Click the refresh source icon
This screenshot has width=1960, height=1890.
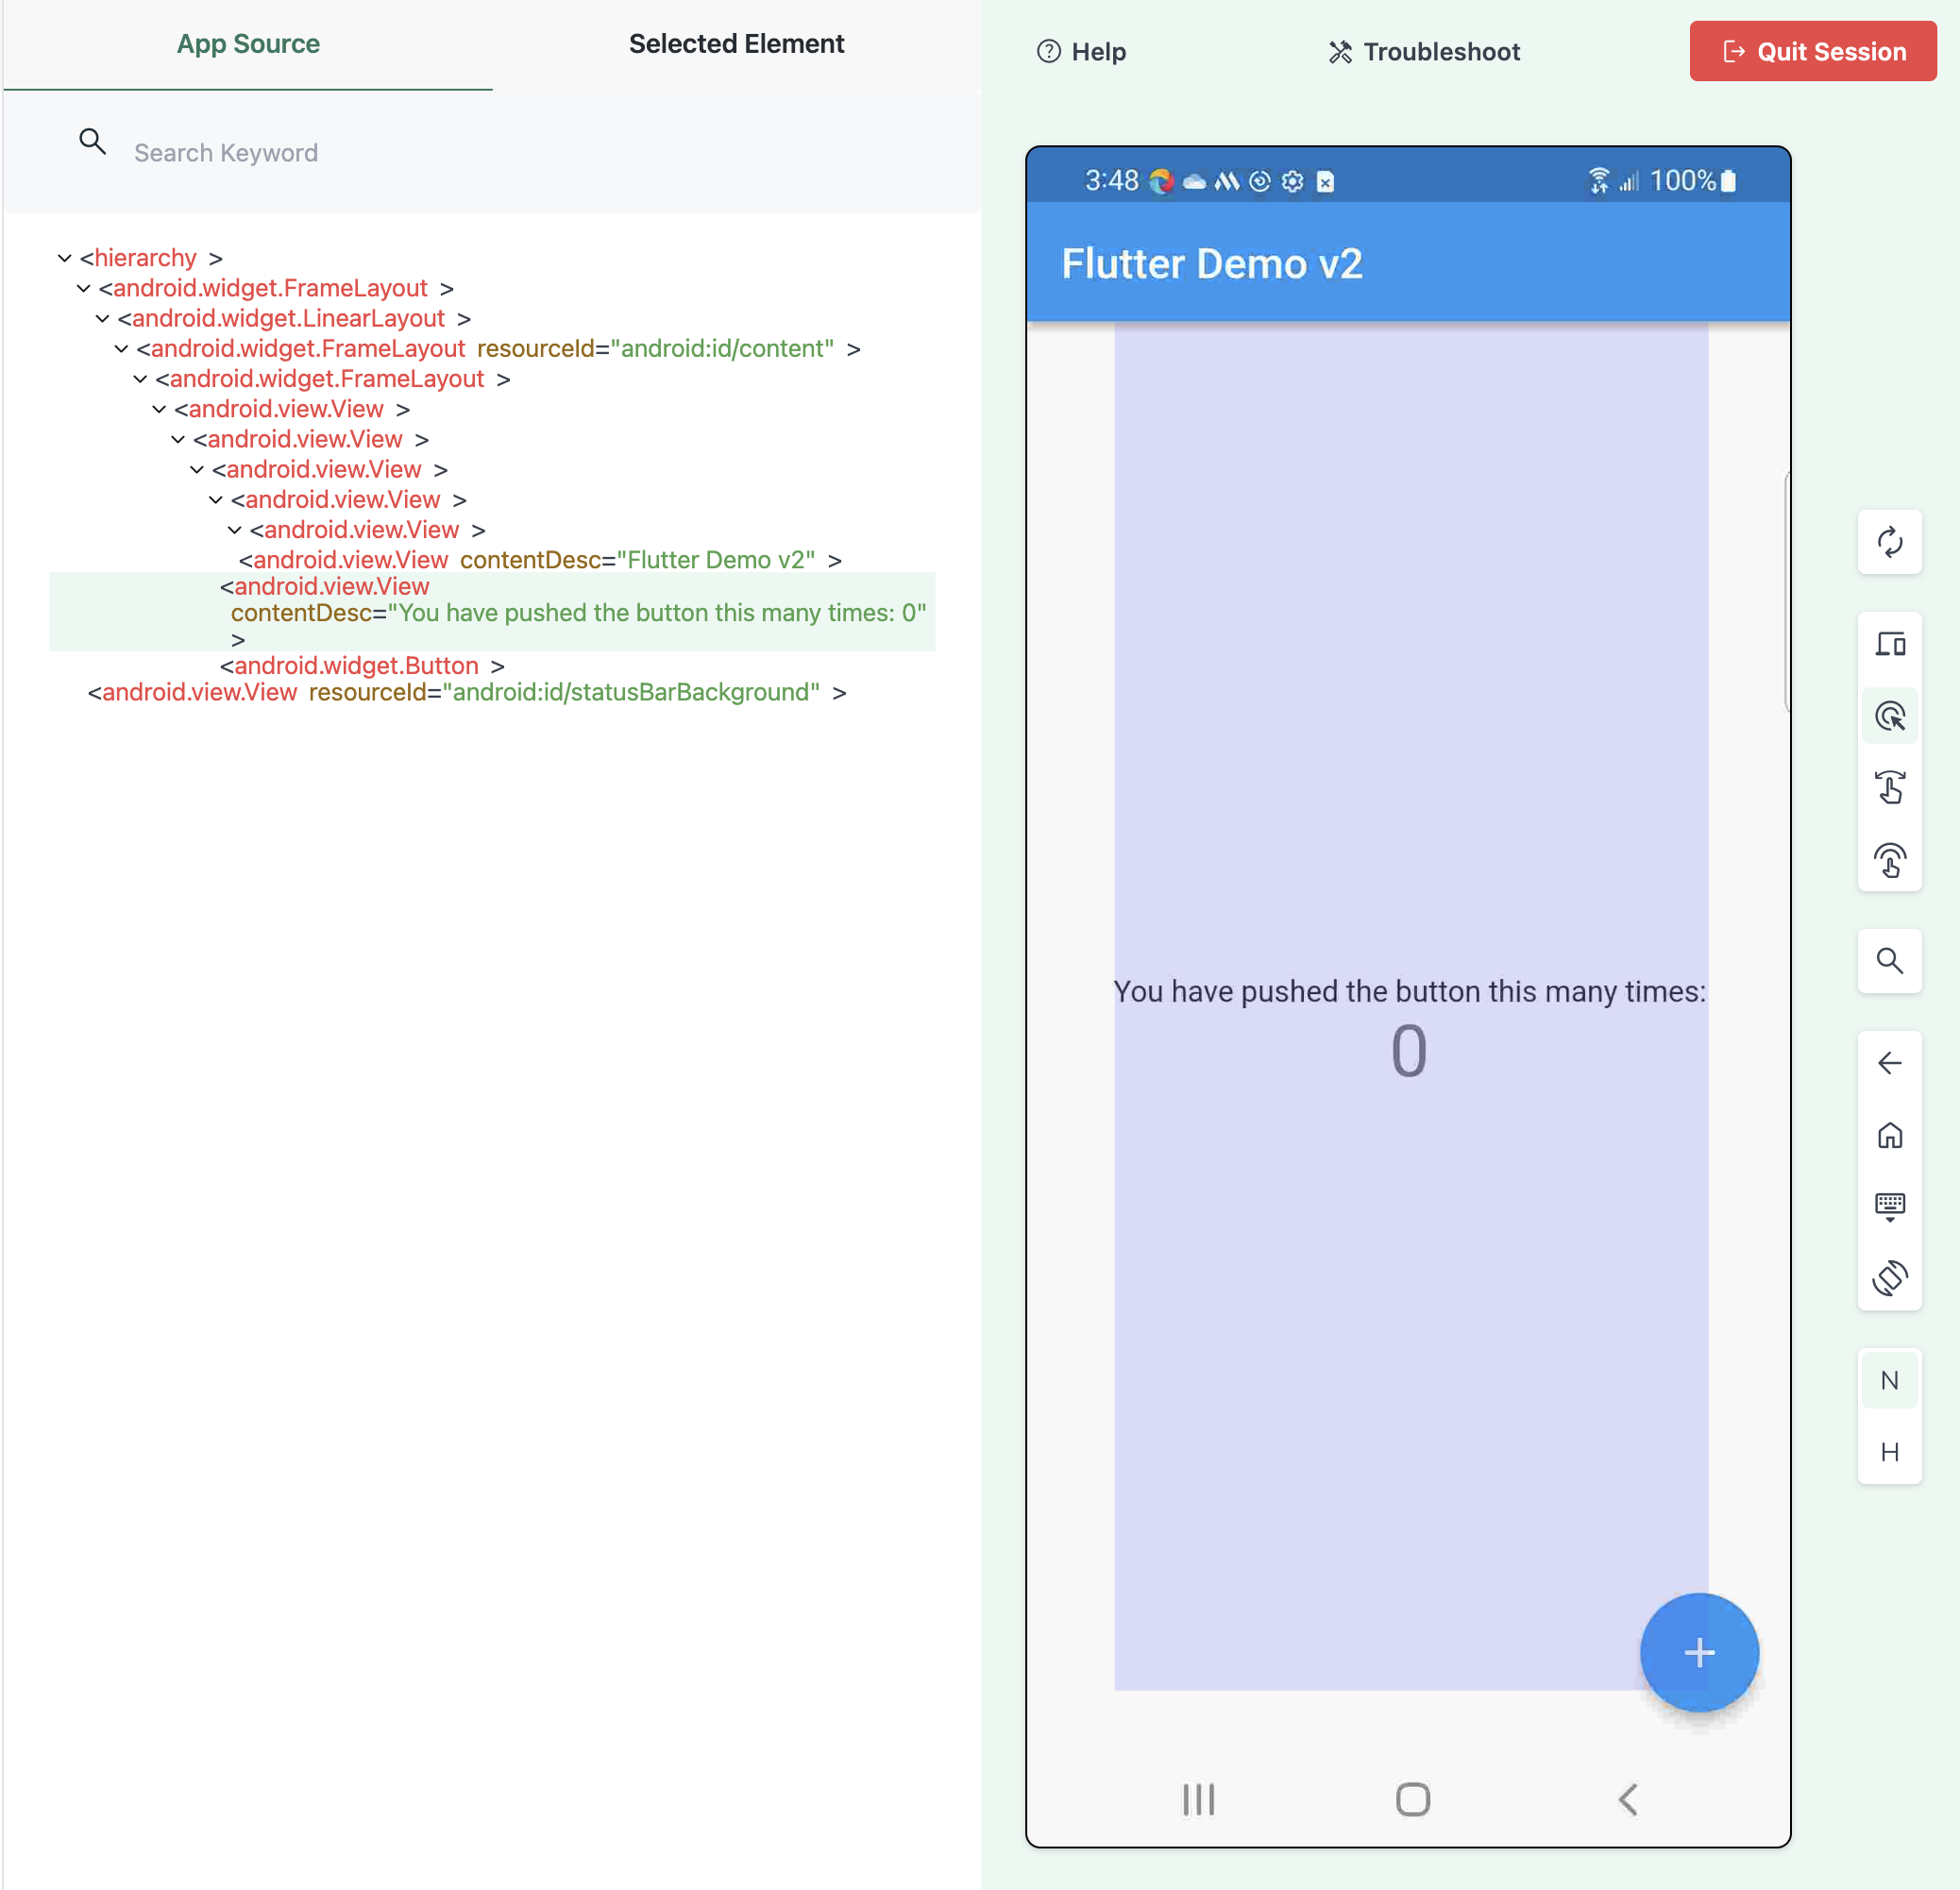(x=1889, y=543)
